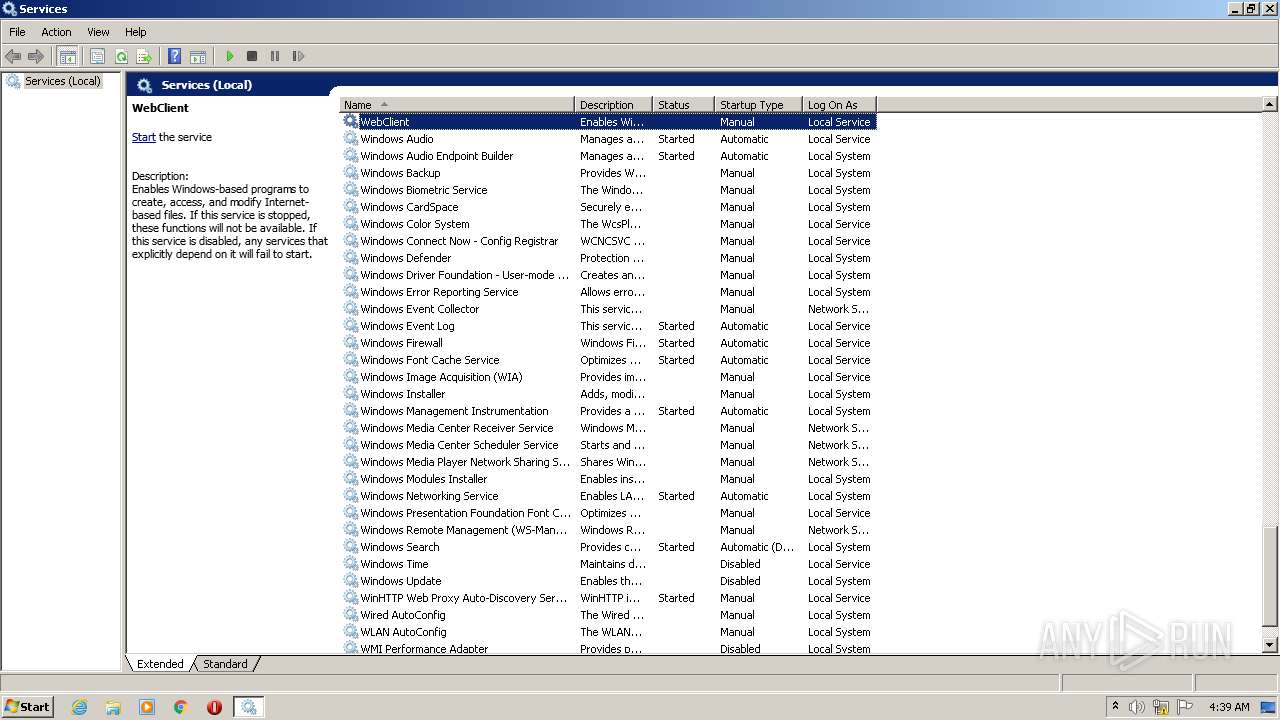Select the Windows Time service
The image size is (1280, 720).
608,564
